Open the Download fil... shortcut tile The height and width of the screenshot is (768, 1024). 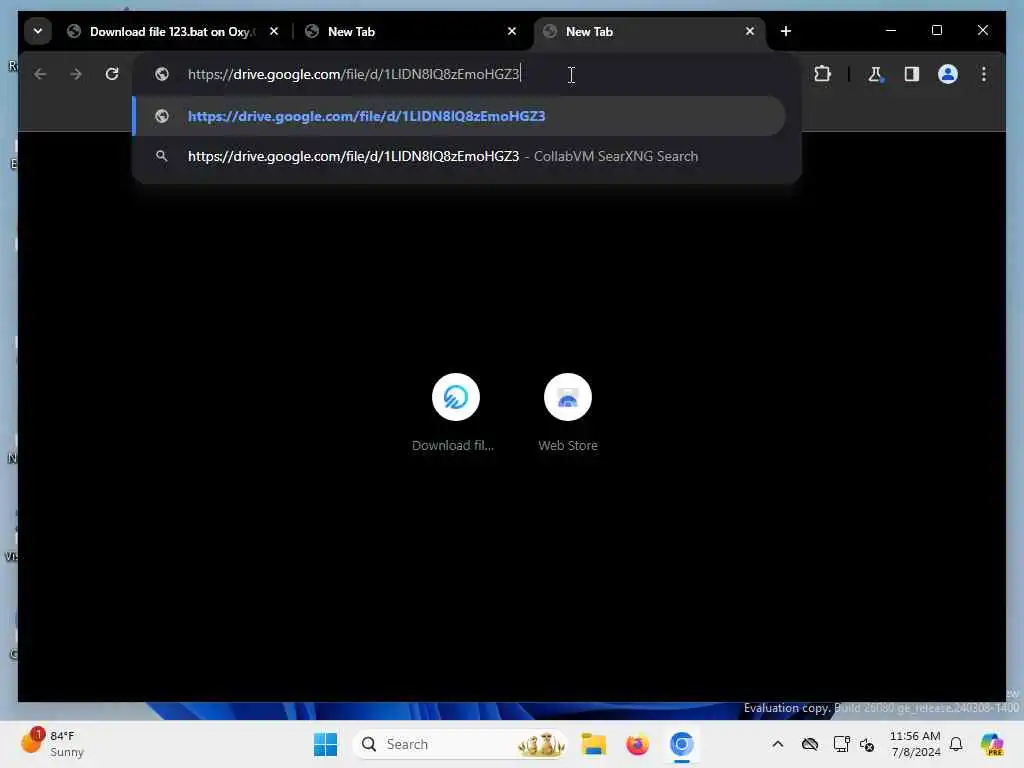455,411
